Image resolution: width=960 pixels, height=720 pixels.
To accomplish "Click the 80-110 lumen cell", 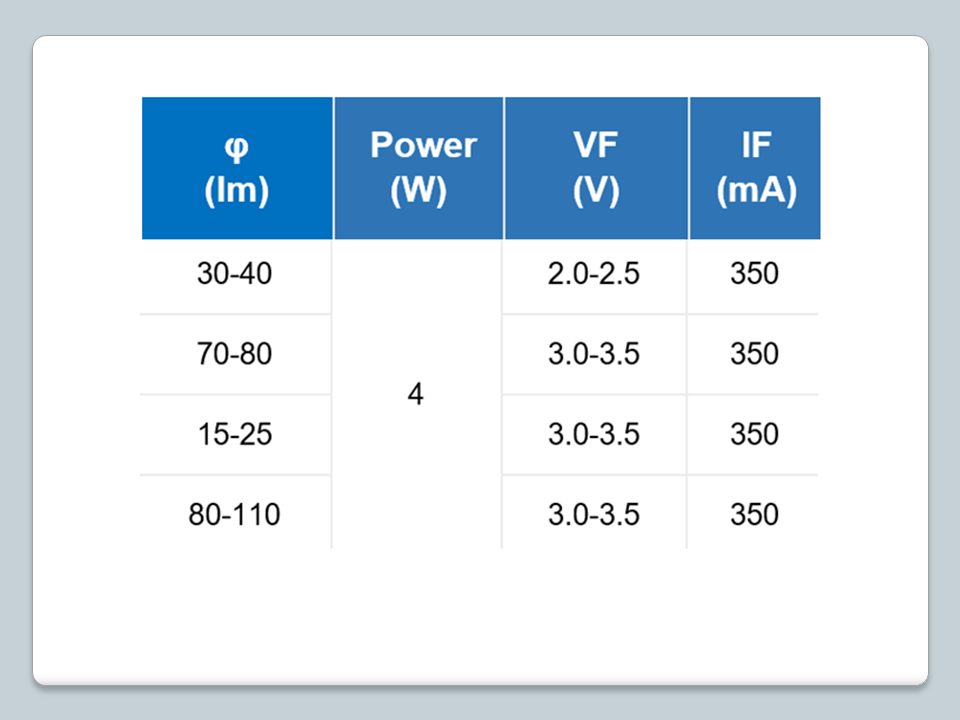I will click(x=235, y=515).
